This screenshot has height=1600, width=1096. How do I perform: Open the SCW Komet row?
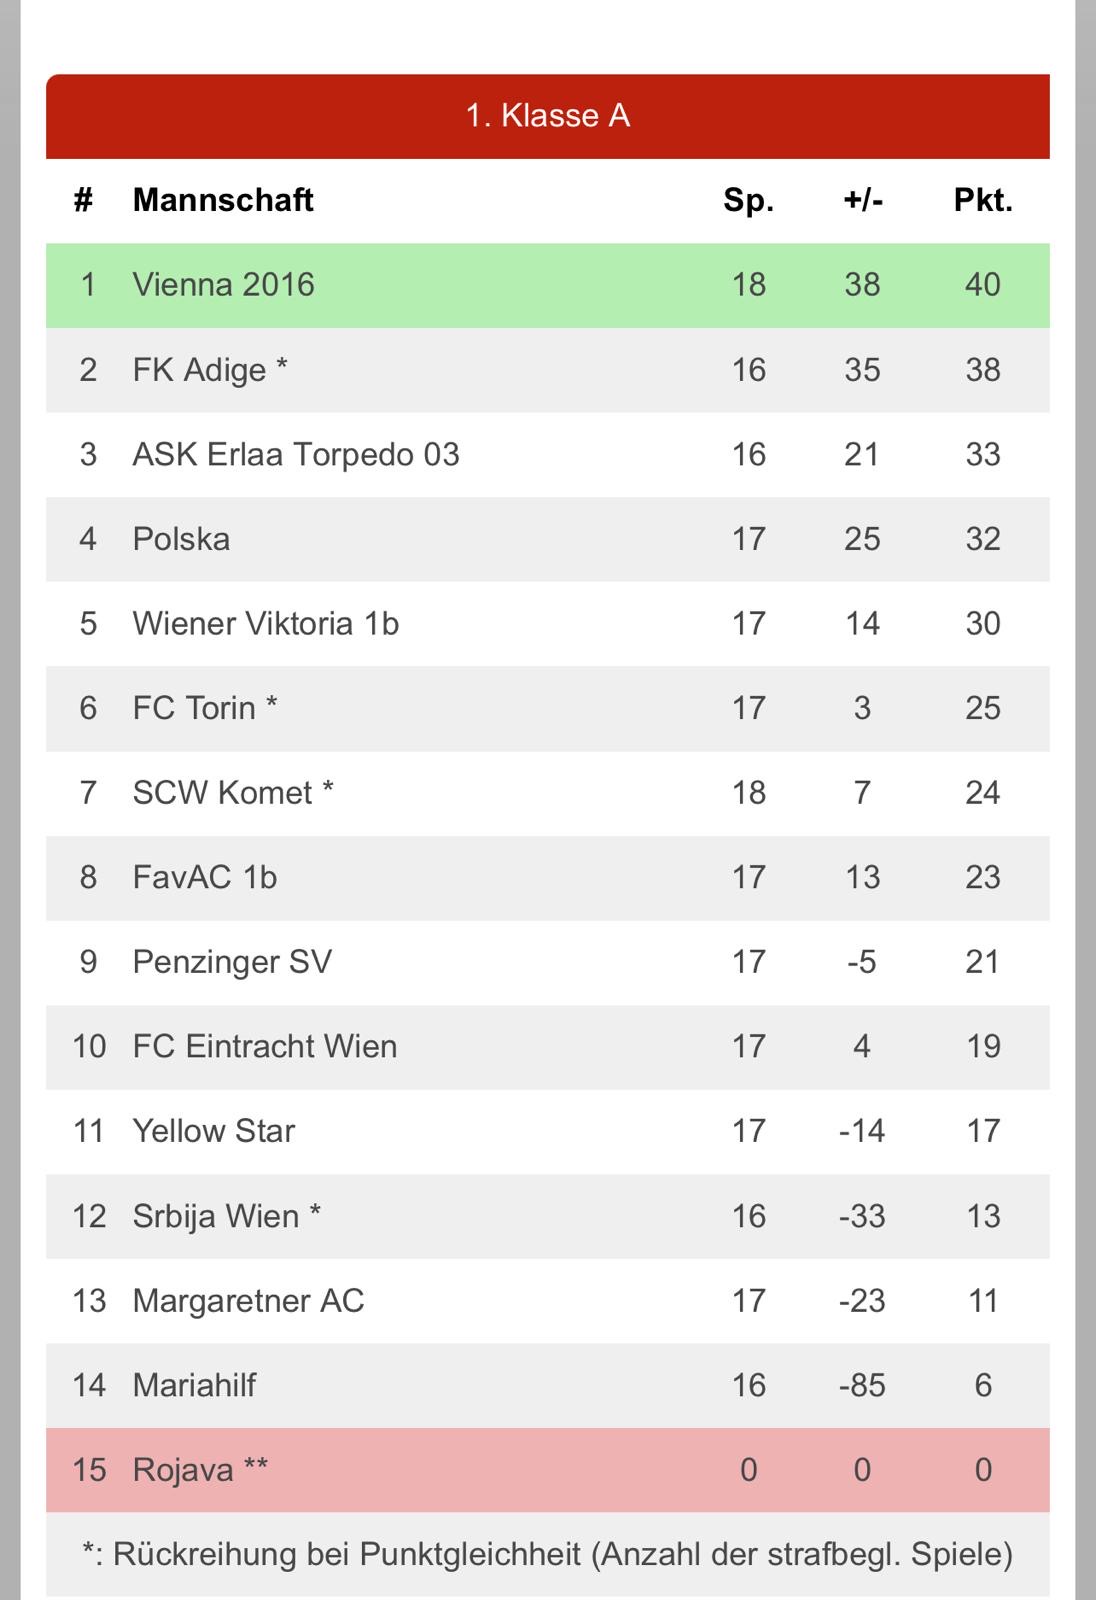coord(548,793)
